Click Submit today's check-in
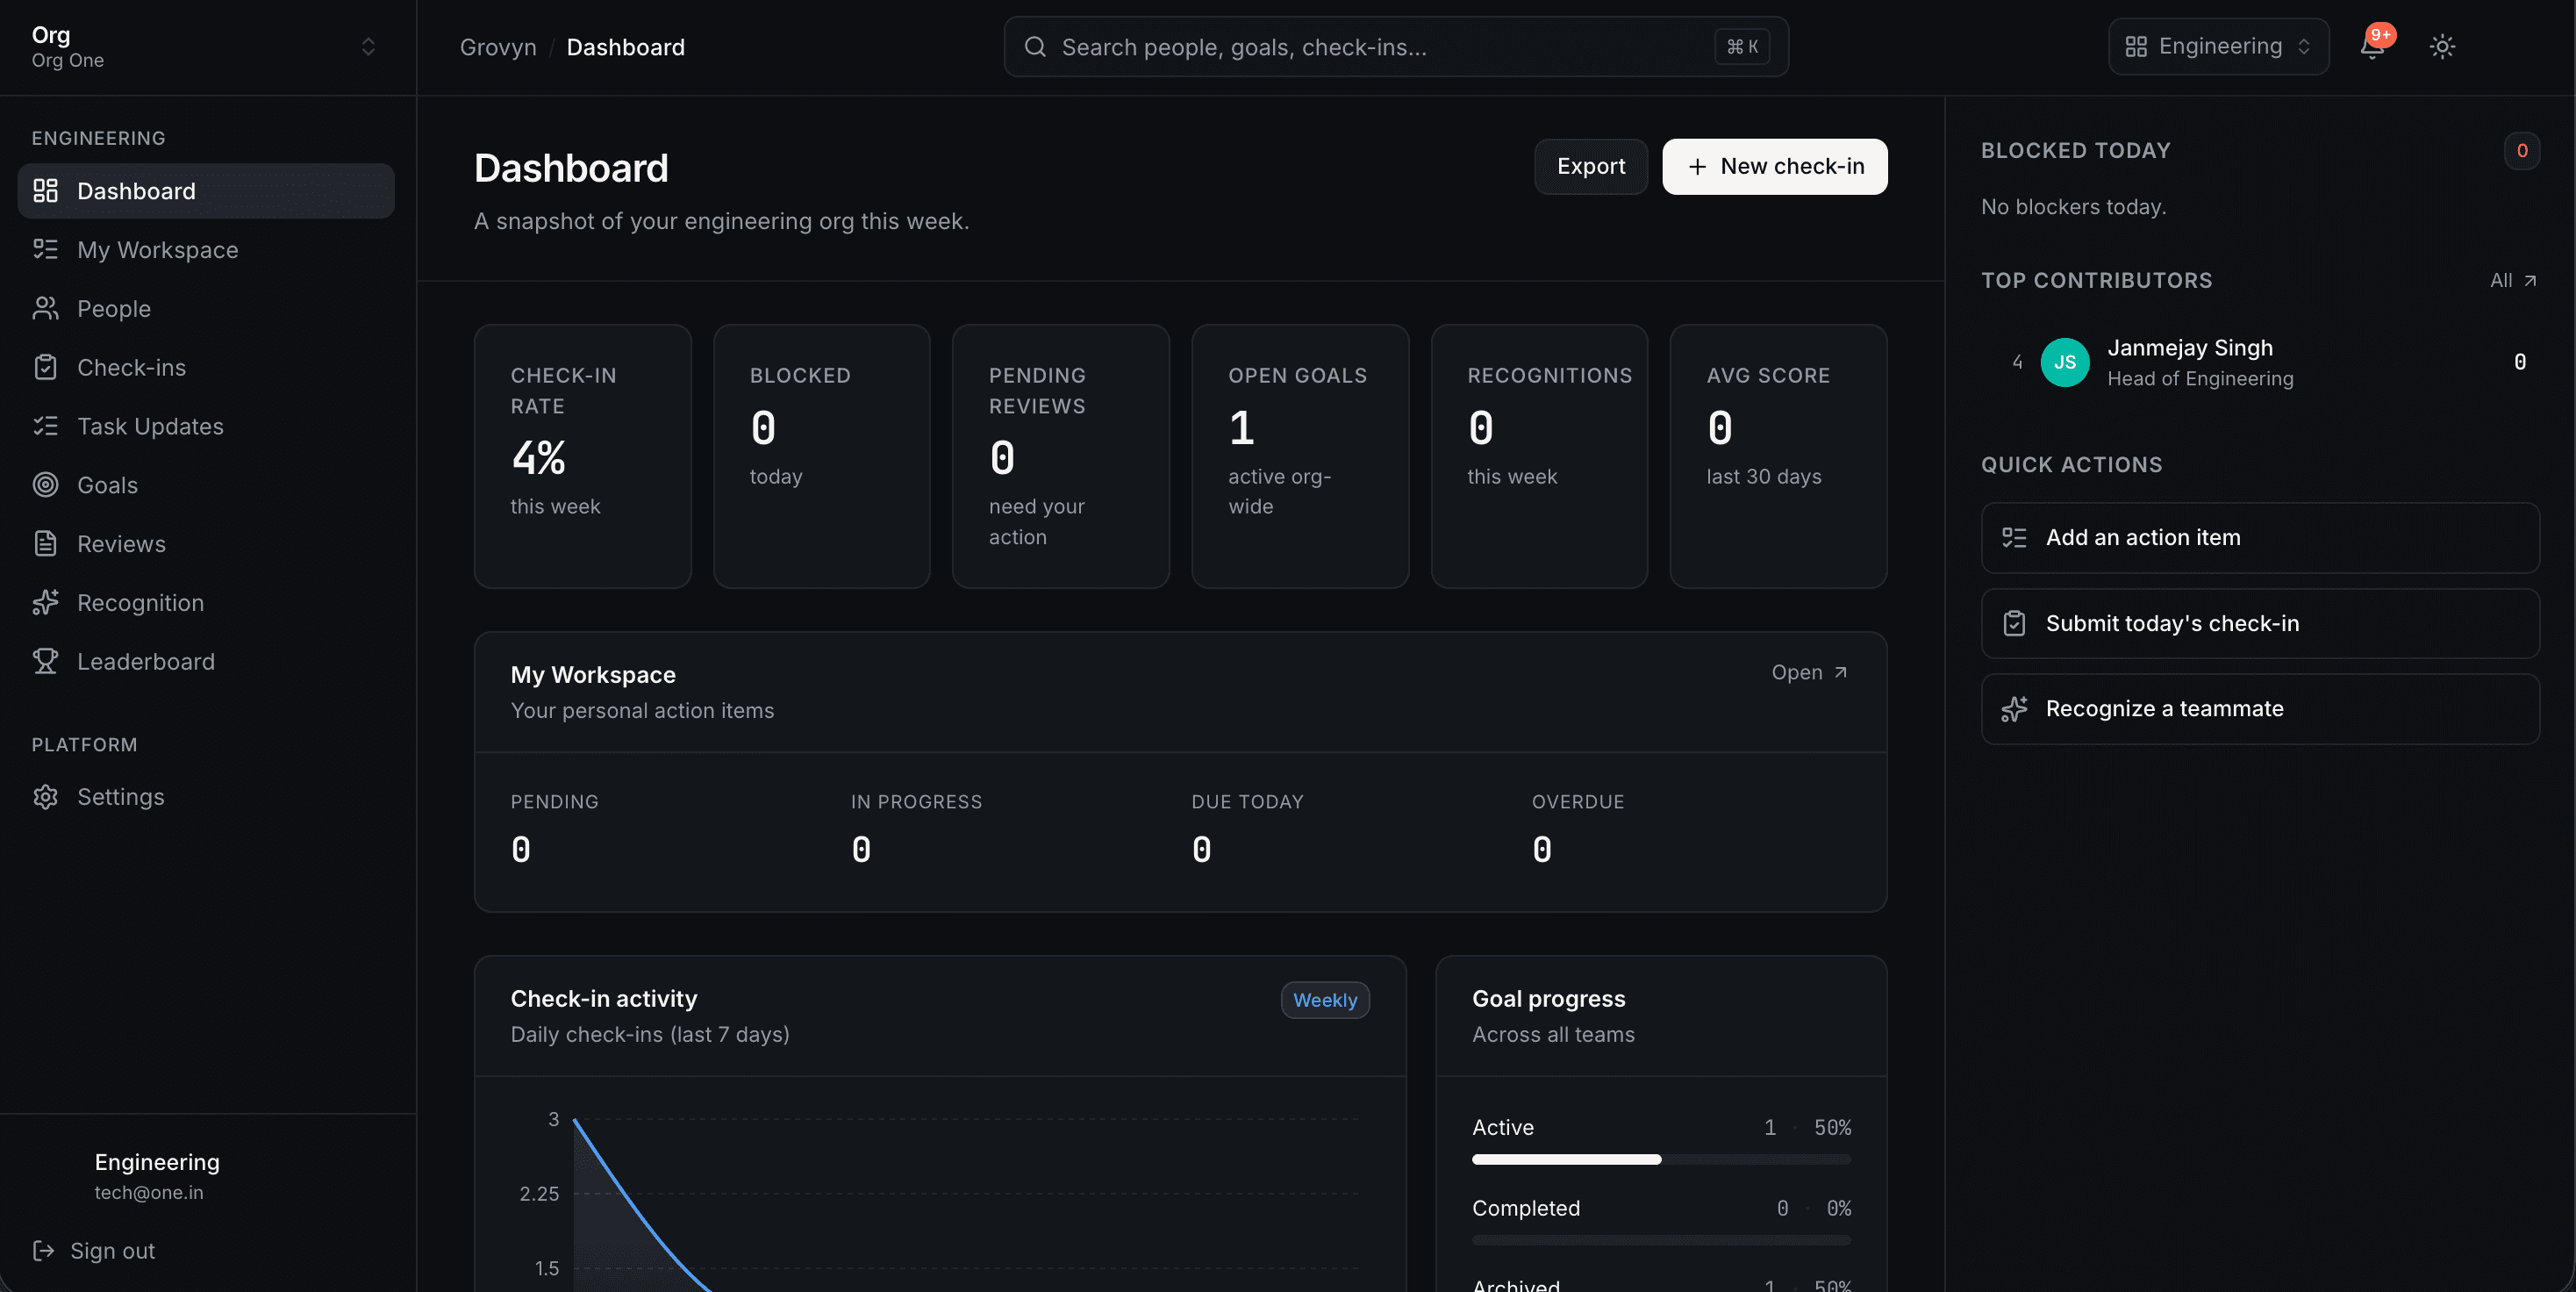Image resolution: width=2576 pixels, height=1292 pixels. tap(2259, 624)
